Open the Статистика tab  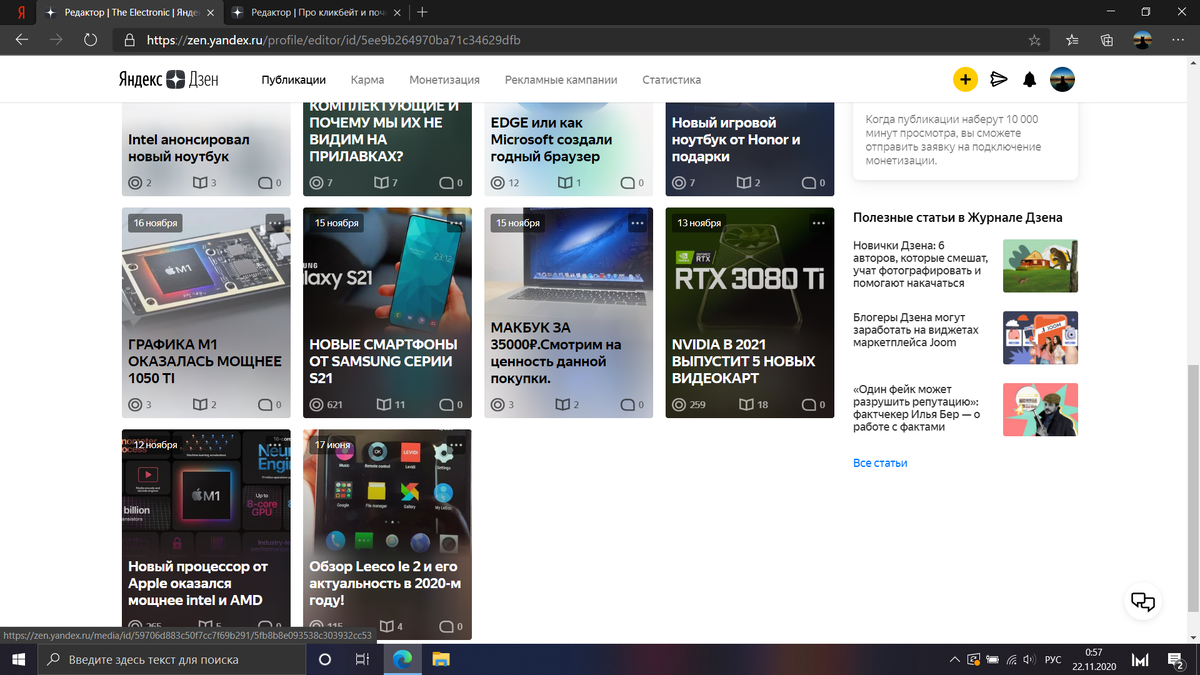point(671,80)
